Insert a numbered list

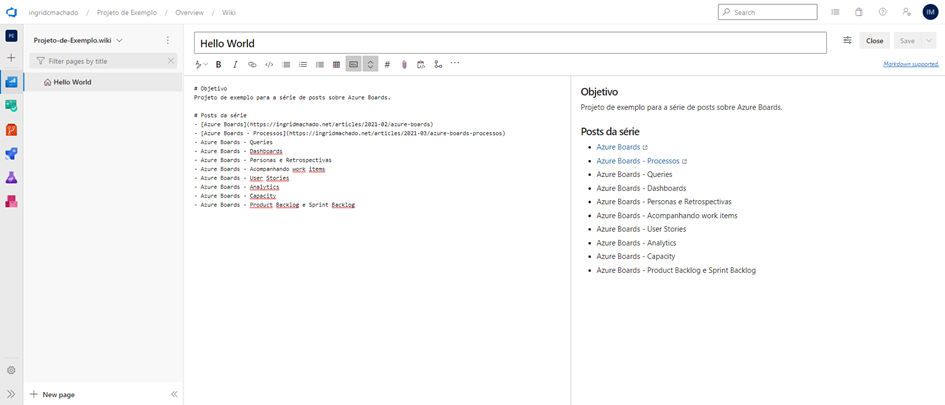(x=303, y=64)
